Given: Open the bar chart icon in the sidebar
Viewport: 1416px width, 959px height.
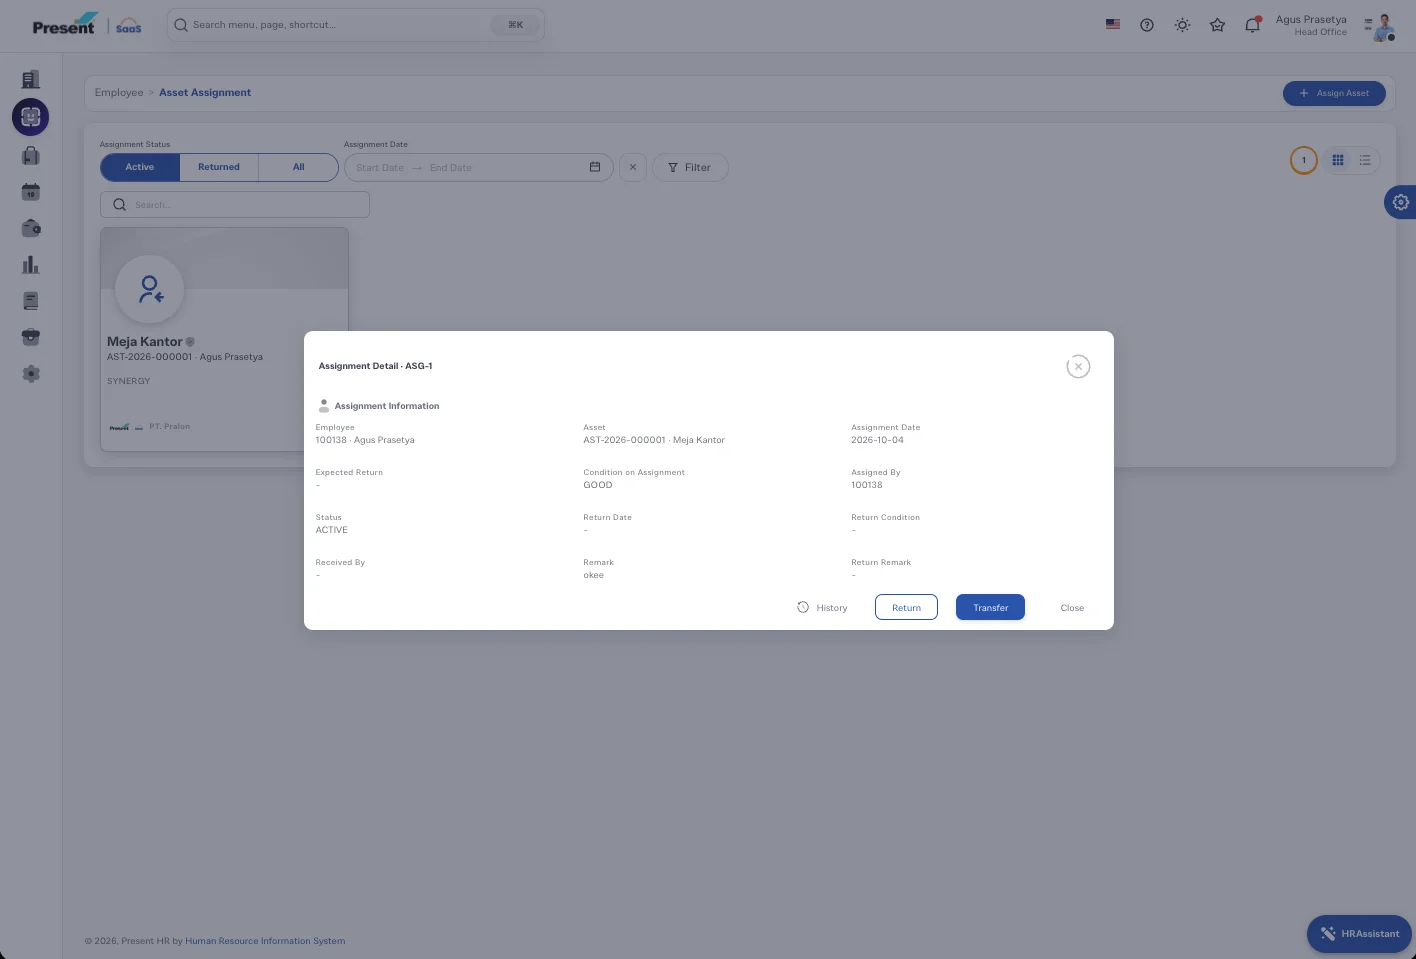Looking at the screenshot, I should pos(31,265).
